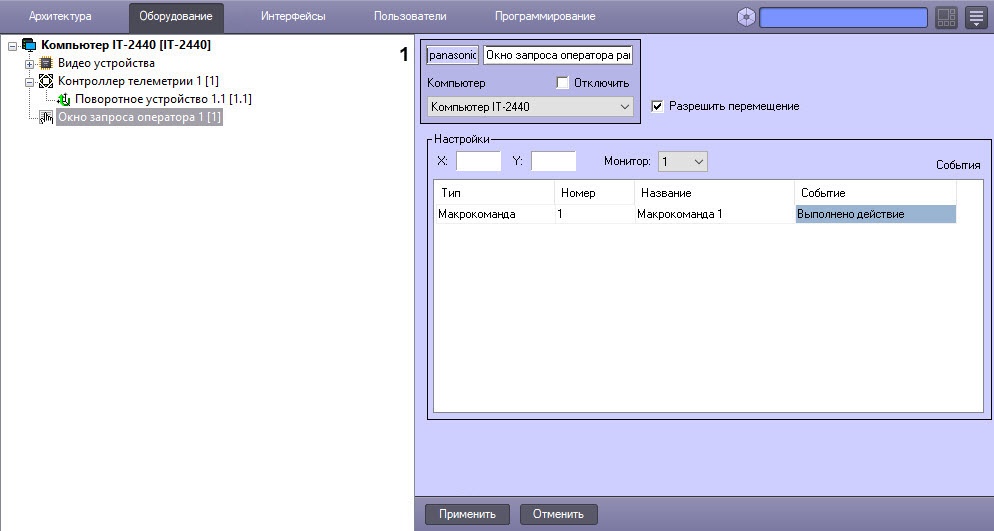The image size is (994, 531).
Task: Click the hexagon icon beside the search bar
Action: click(746, 17)
